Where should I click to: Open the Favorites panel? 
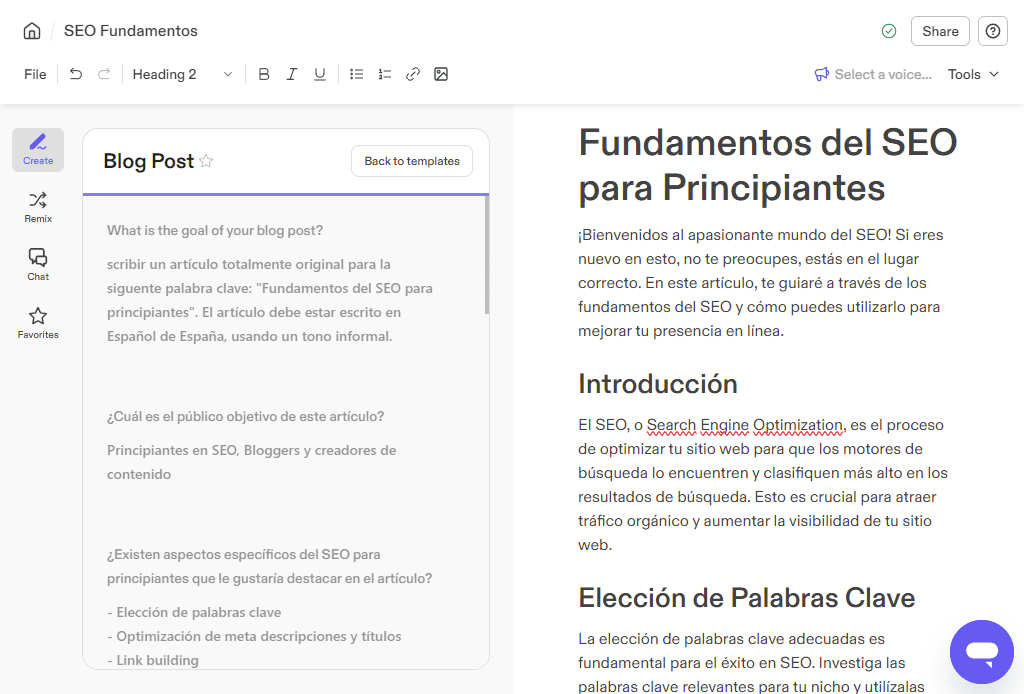point(37,322)
